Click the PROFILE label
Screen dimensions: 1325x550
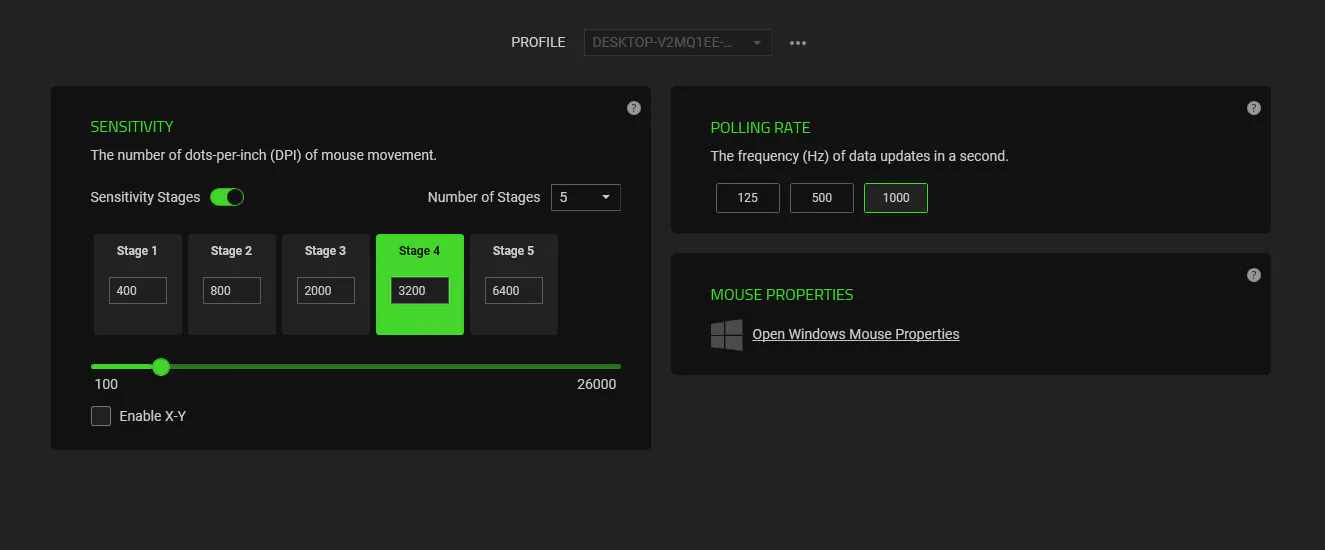click(x=538, y=42)
